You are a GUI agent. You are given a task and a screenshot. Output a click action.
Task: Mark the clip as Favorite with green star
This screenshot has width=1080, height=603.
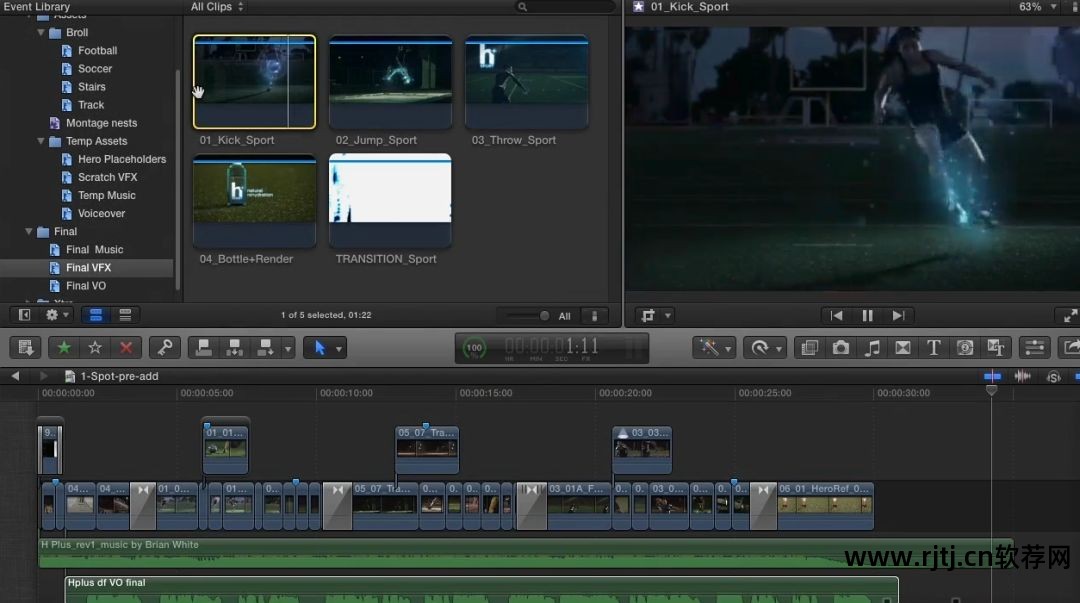coord(64,348)
